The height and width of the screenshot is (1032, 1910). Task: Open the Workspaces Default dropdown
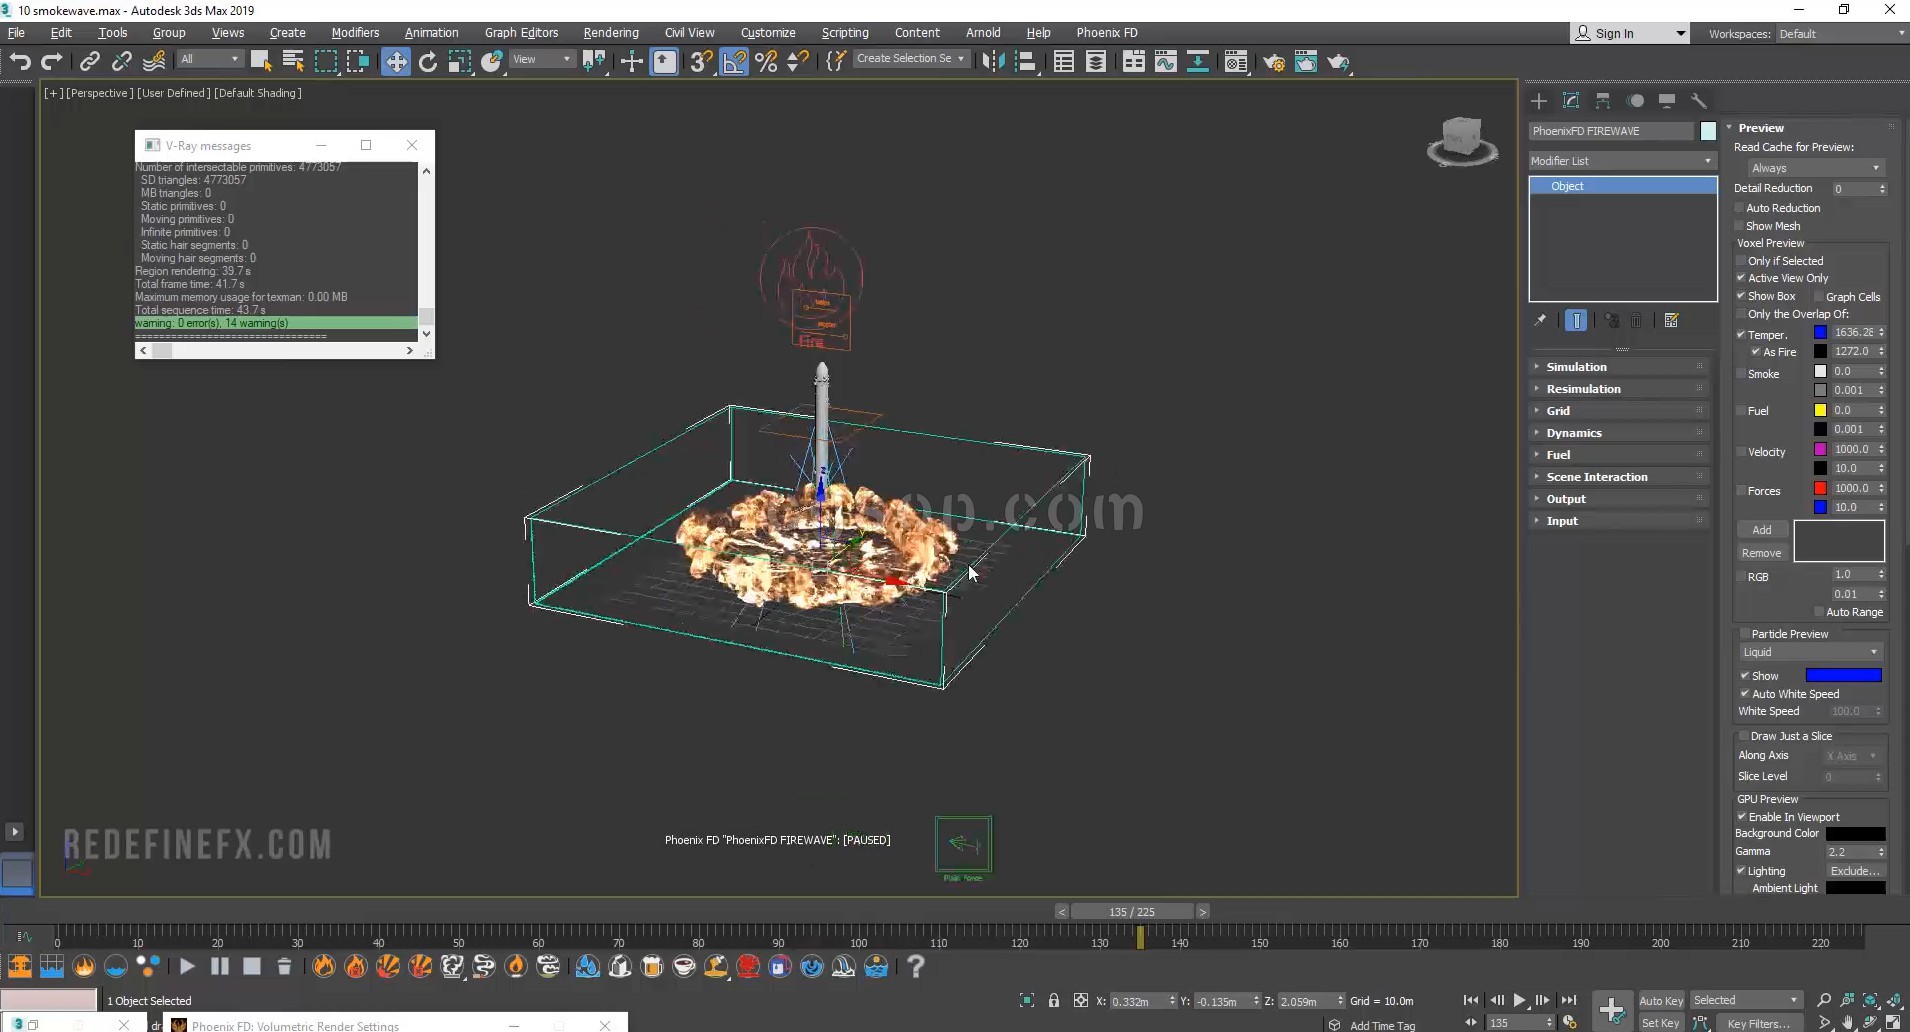(1842, 34)
